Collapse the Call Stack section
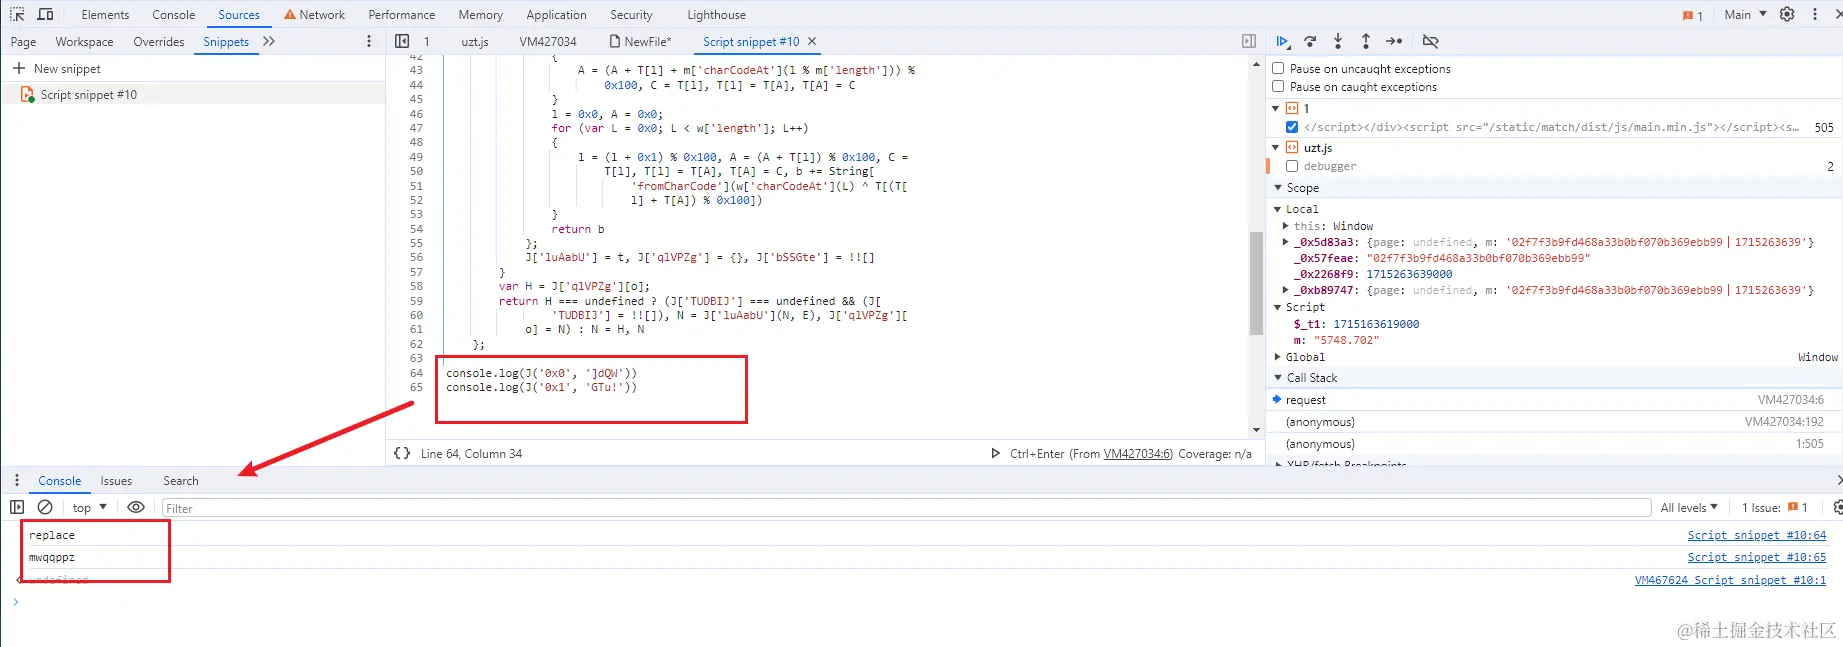The width and height of the screenshot is (1843, 647). click(x=1278, y=377)
